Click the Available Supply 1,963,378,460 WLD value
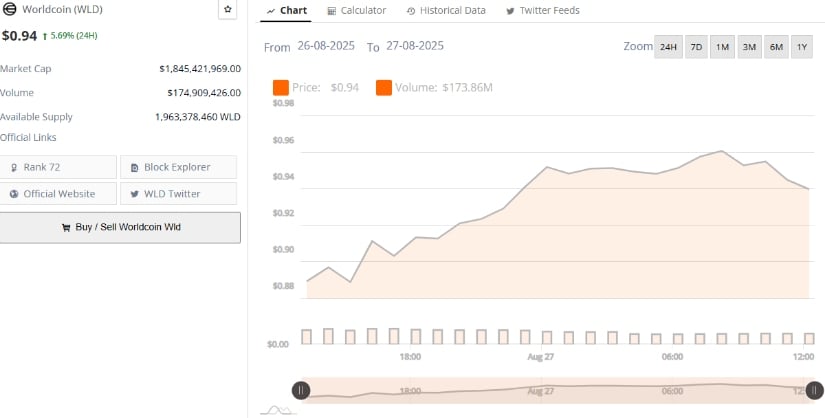 (x=198, y=117)
